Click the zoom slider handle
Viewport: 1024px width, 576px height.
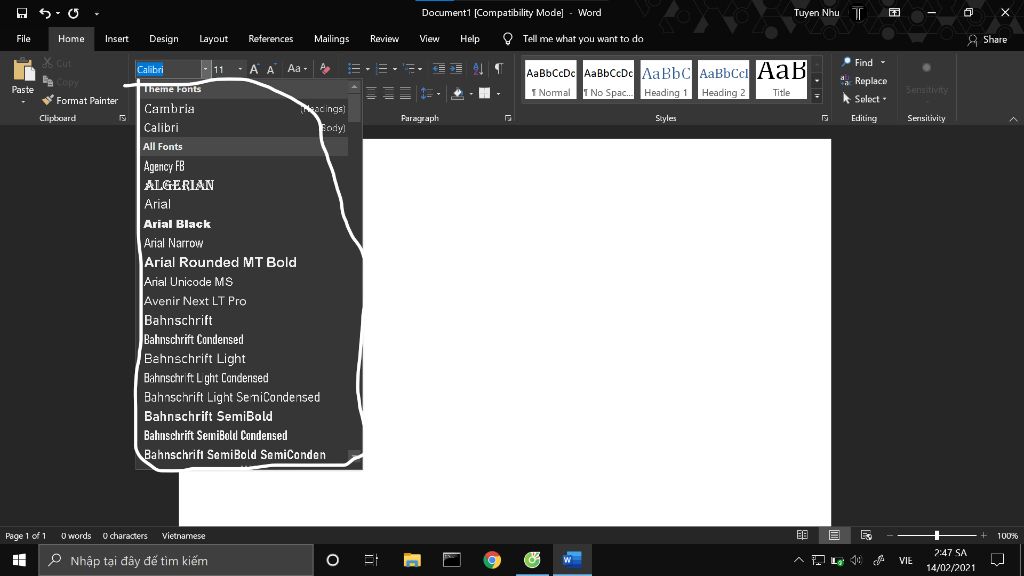[936, 536]
